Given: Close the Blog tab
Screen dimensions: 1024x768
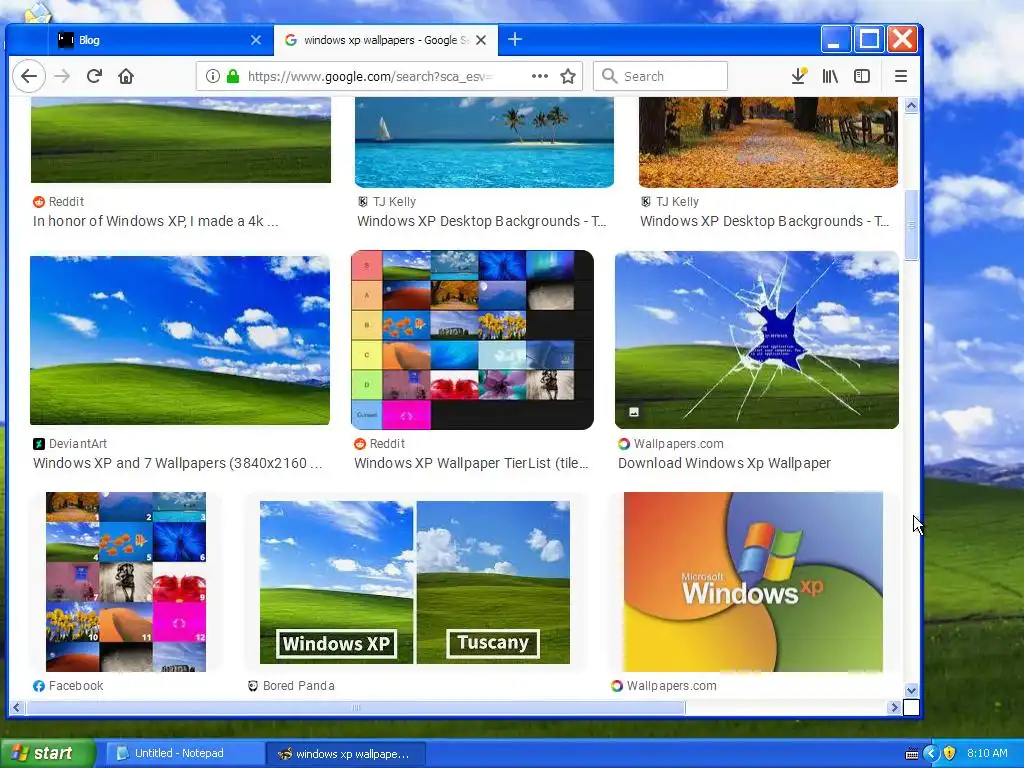Looking at the screenshot, I should 256,40.
